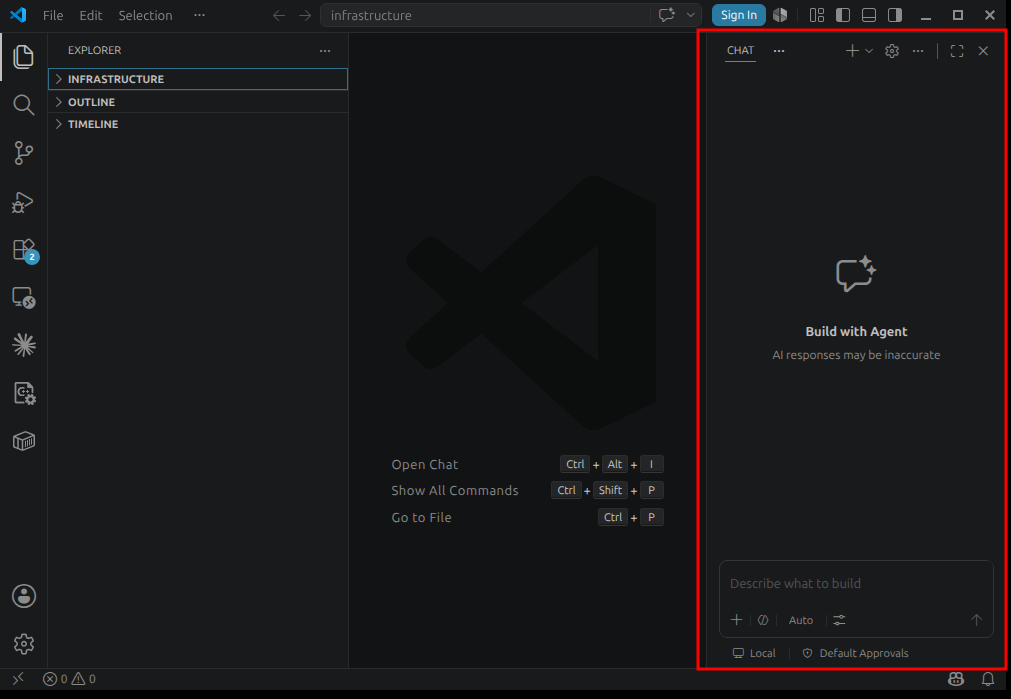Go forward with the right arrow
The image size is (1011, 699).
coord(305,15)
